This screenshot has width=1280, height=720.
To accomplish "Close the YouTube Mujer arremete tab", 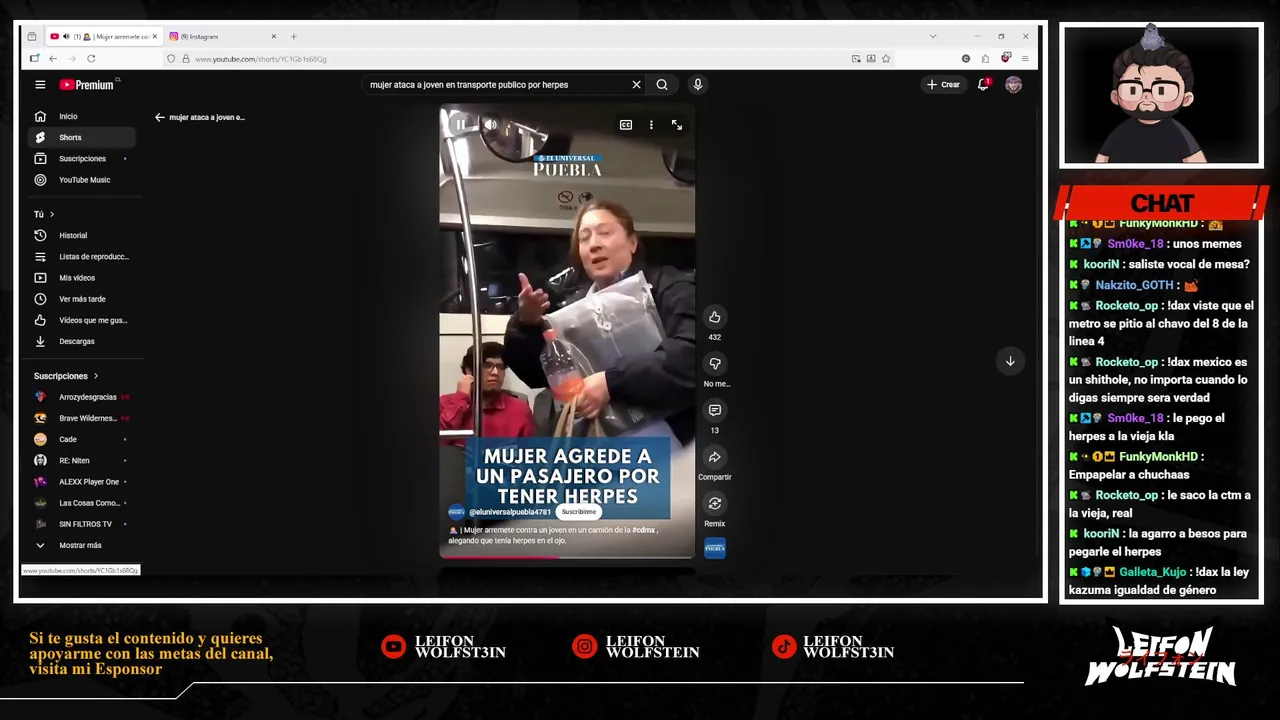I will click(154, 37).
